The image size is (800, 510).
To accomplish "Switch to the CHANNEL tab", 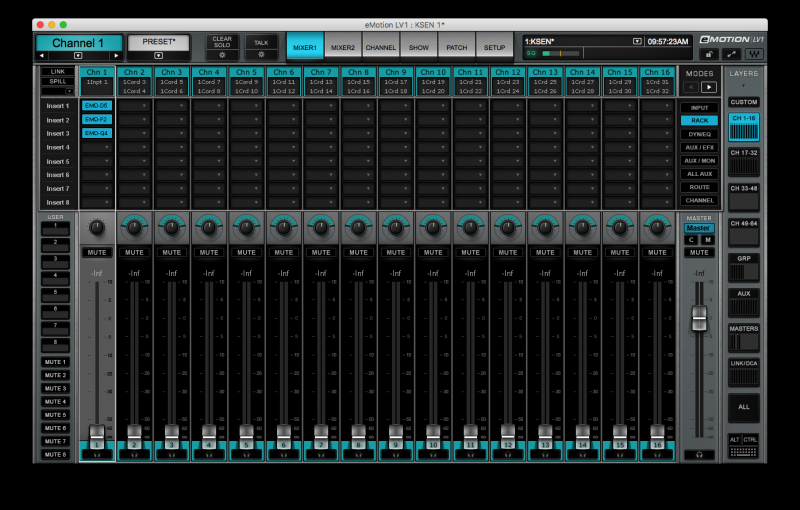I will click(x=381, y=47).
